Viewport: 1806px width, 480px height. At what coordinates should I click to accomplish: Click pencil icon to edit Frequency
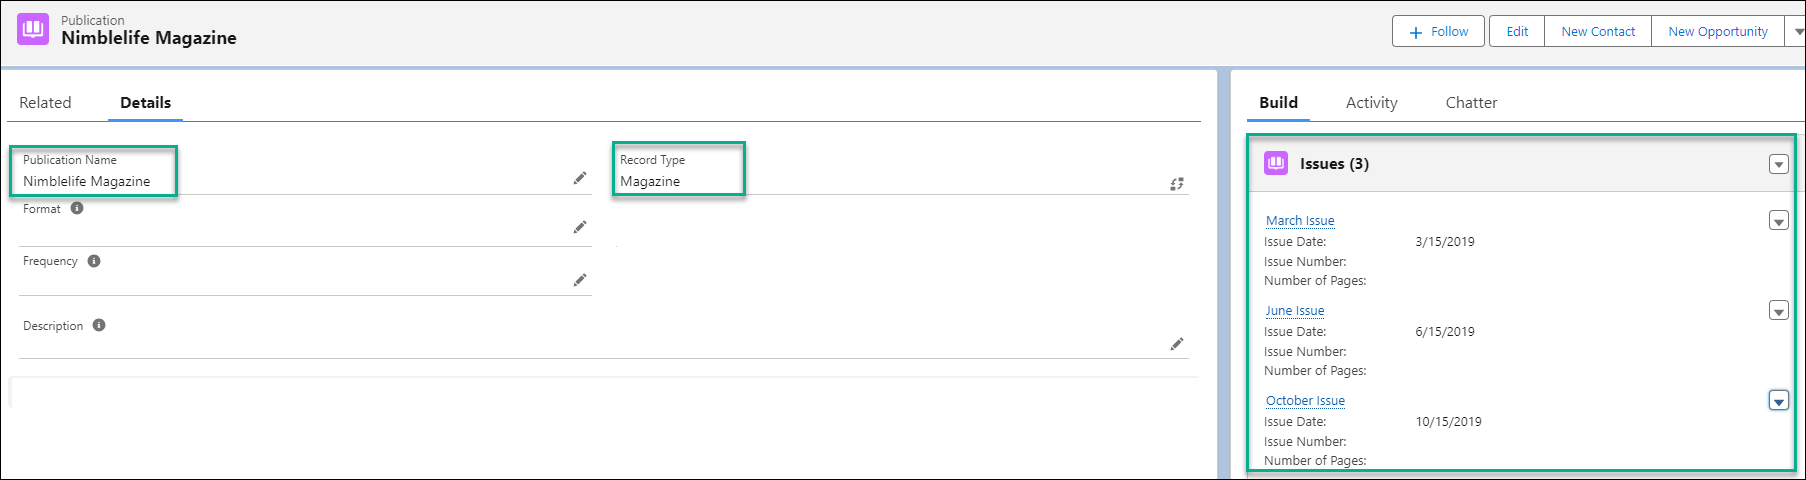pos(579,280)
